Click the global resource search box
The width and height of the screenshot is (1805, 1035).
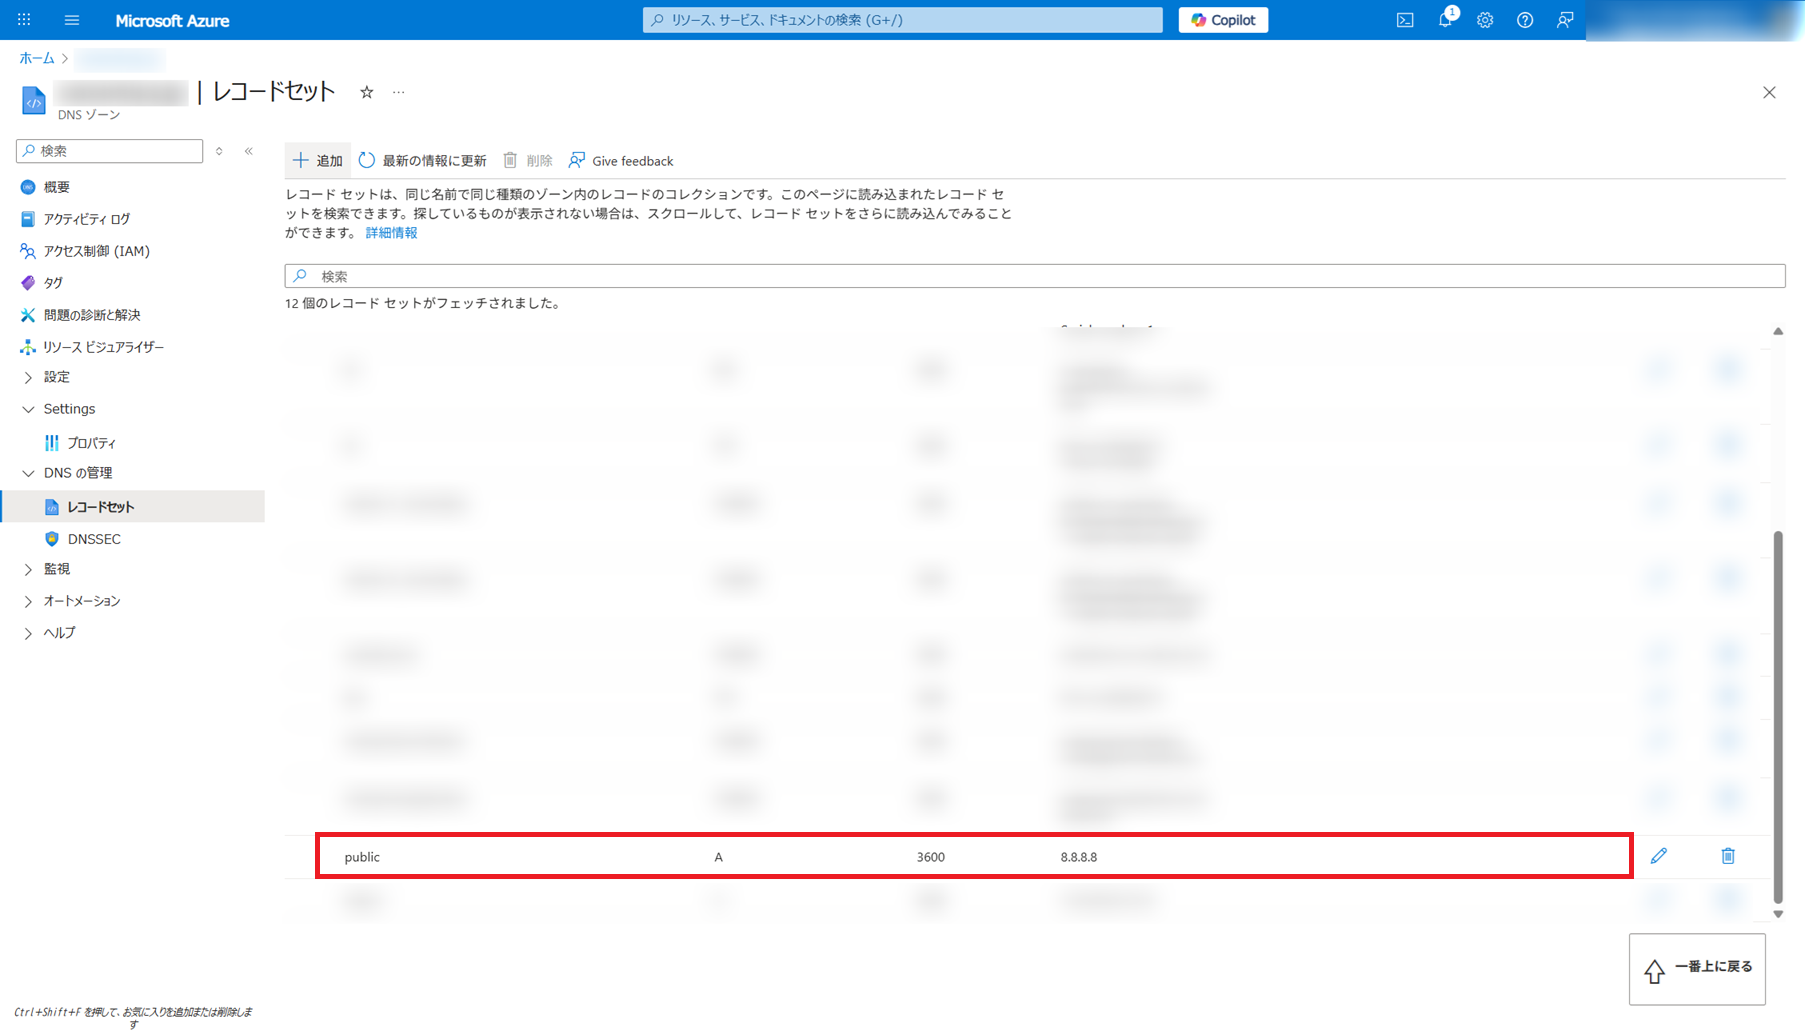(x=902, y=20)
